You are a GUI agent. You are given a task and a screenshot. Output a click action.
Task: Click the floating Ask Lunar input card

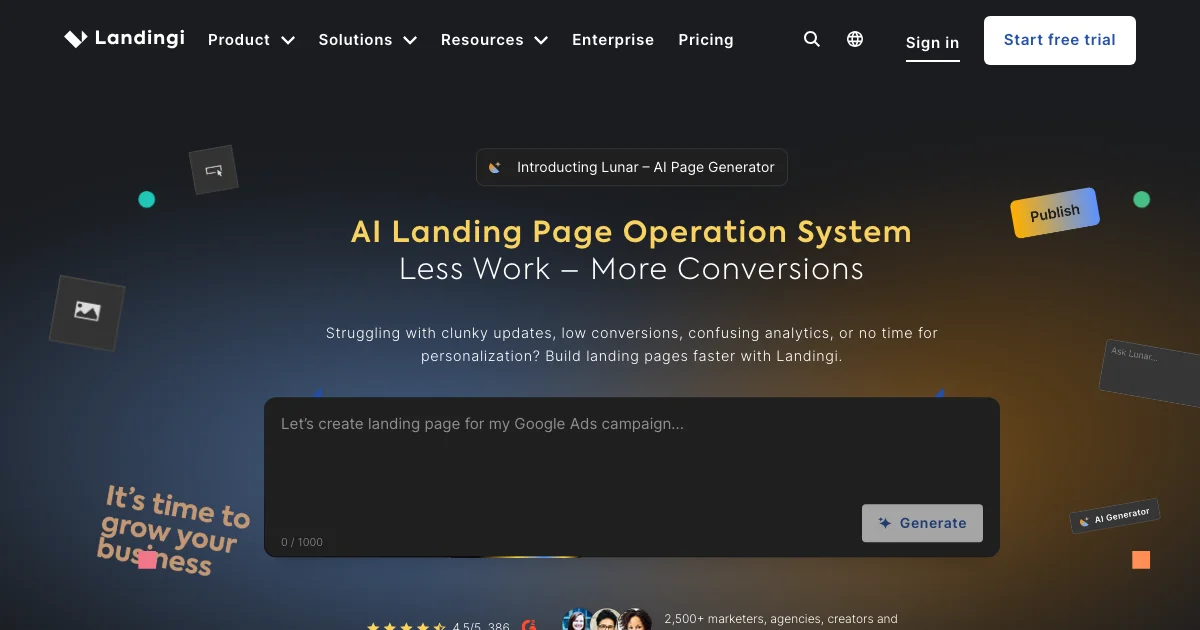click(1152, 372)
